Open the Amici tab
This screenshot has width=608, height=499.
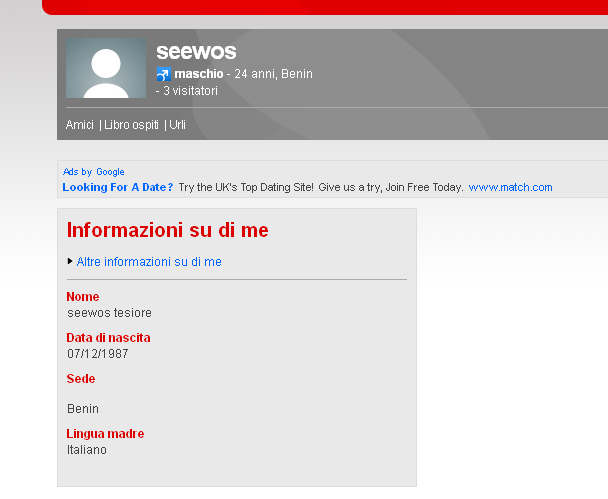[x=80, y=125]
